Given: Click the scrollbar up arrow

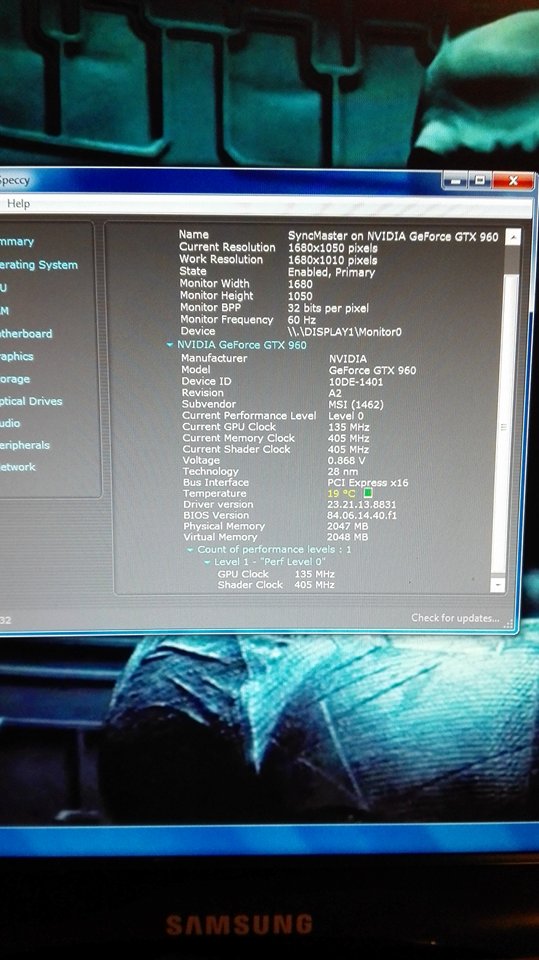Looking at the screenshot, I should point(513,236).
